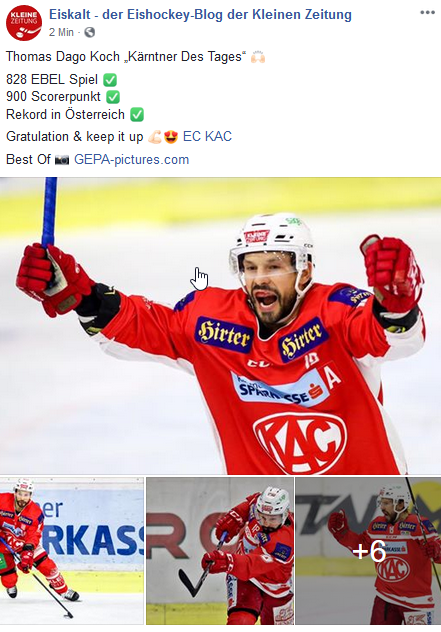Click the '2 Min' post timestamp
The width and height of the screenshot is (441, 632).
pyautogui.click(x=61, y=32)
